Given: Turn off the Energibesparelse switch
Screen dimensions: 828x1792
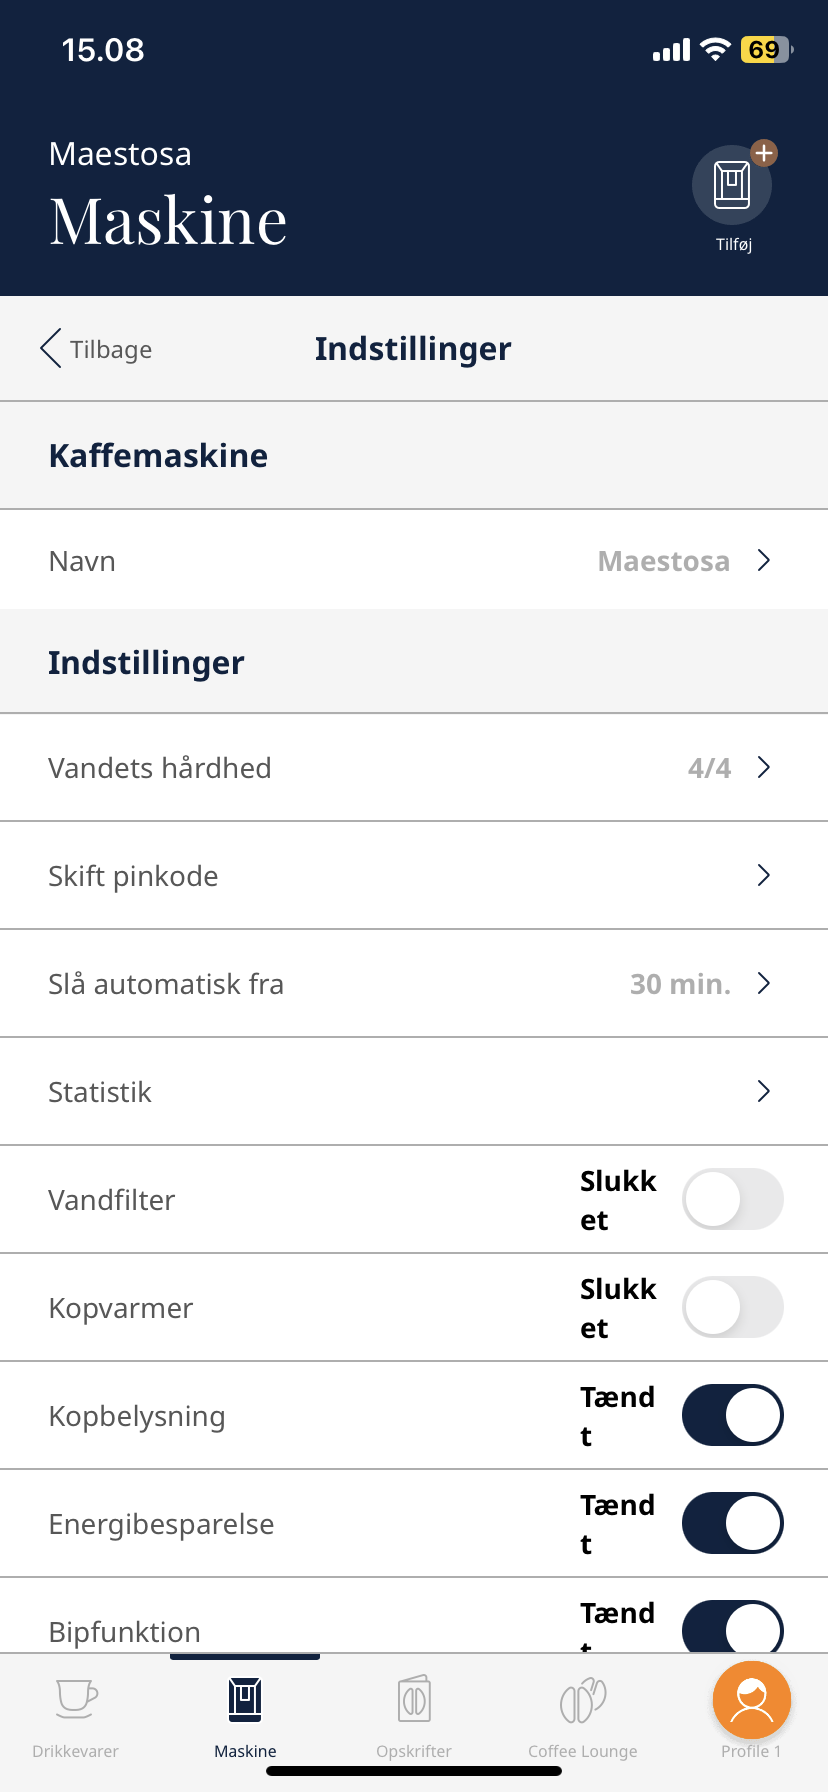Looking at the screenshot, I should pyautogui.click(x=732, y=1523).
